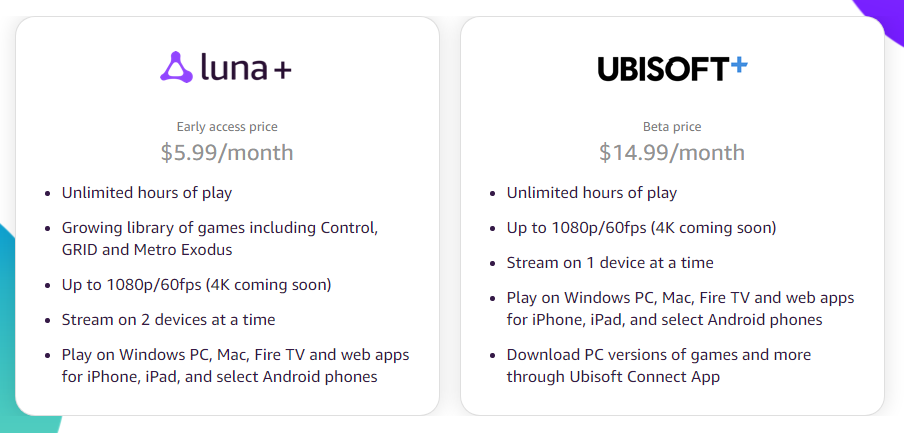Click Ubisoft+ "Up to 1080p/60fps" bullet
The image size is (904, 433).
tap(641, 228)
